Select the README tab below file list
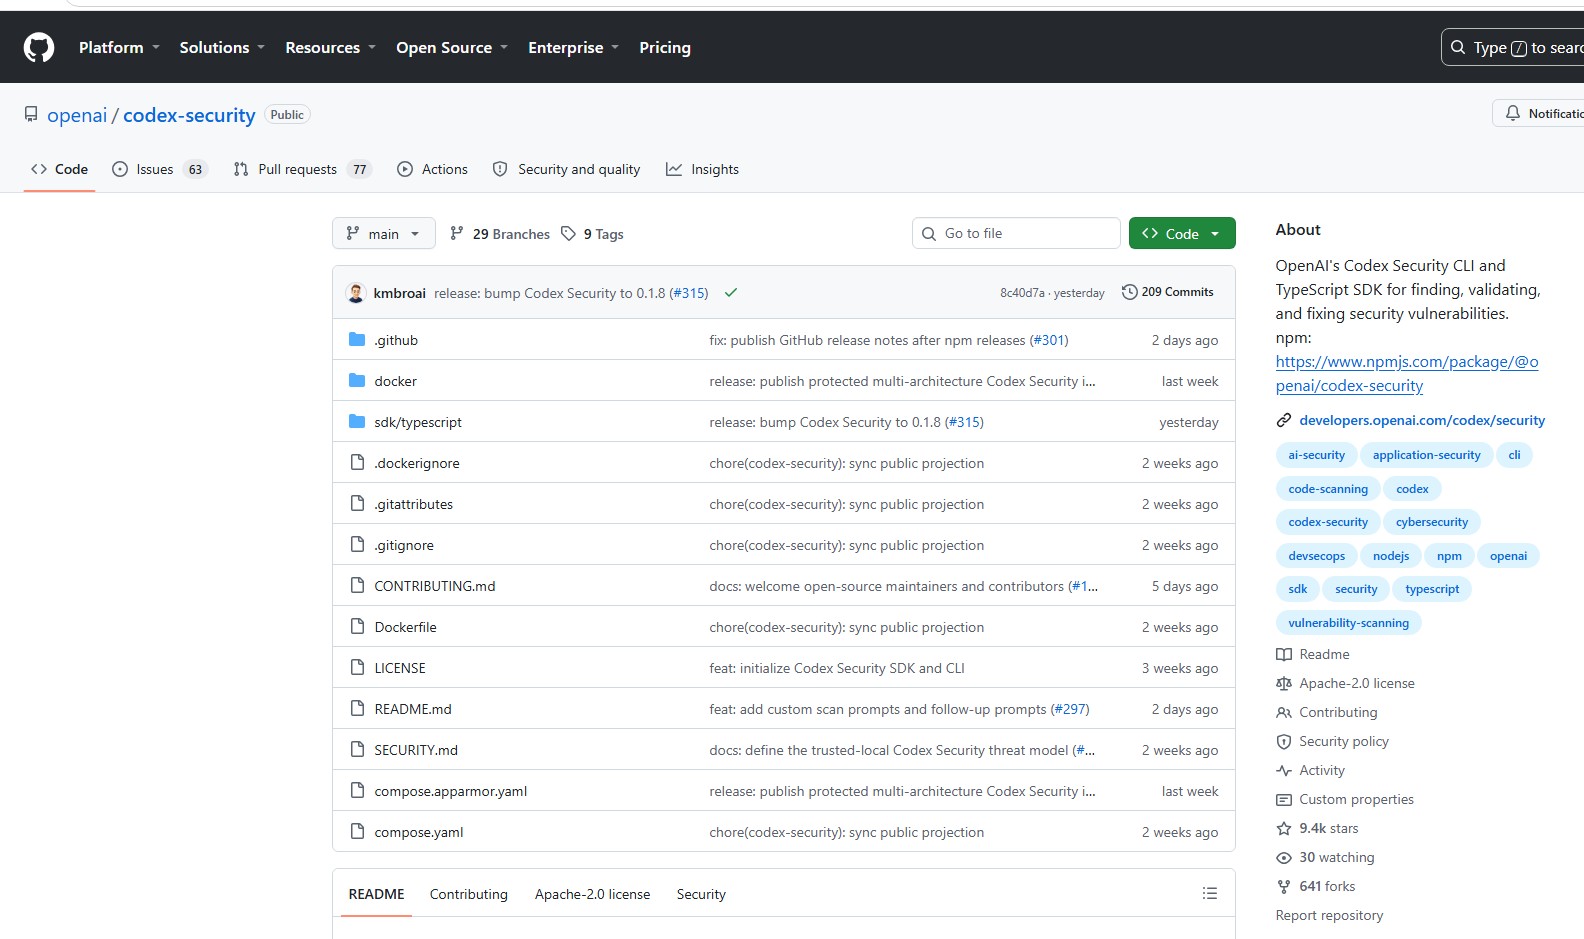The width and height of the screenshot is (1584, 939). point(377,894)
